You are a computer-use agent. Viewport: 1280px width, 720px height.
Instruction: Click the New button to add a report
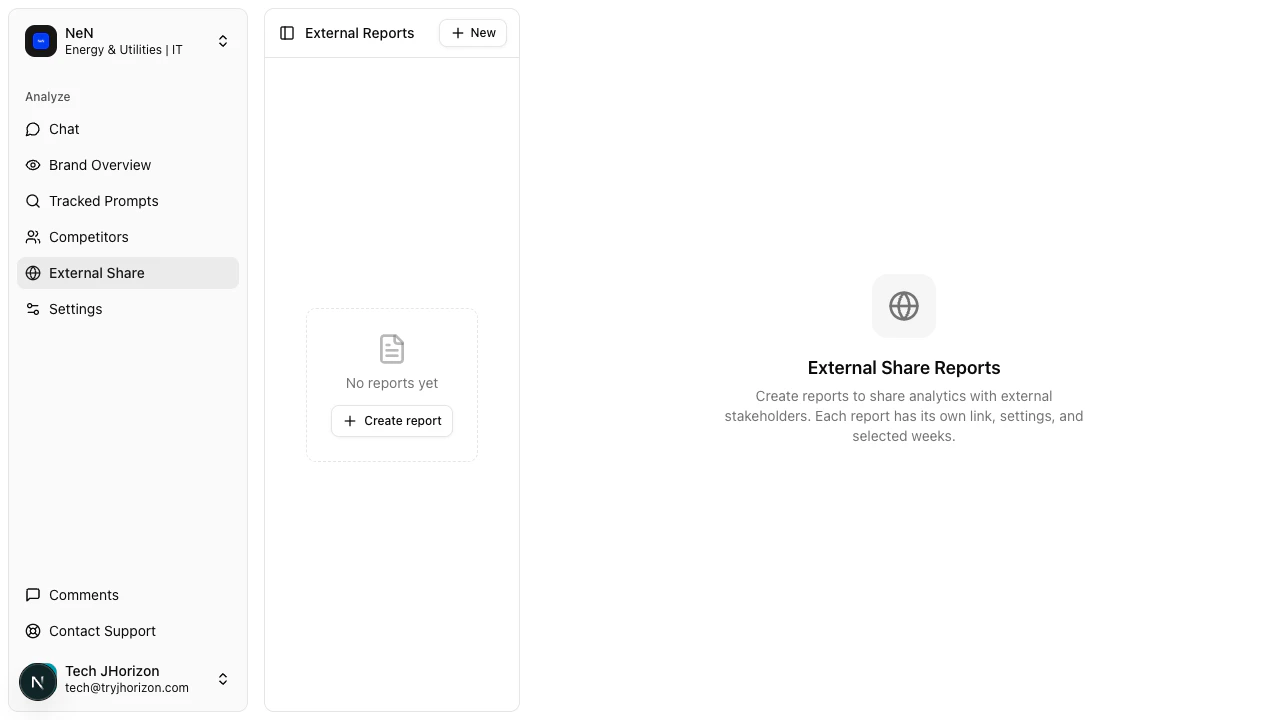click(472, 32)
